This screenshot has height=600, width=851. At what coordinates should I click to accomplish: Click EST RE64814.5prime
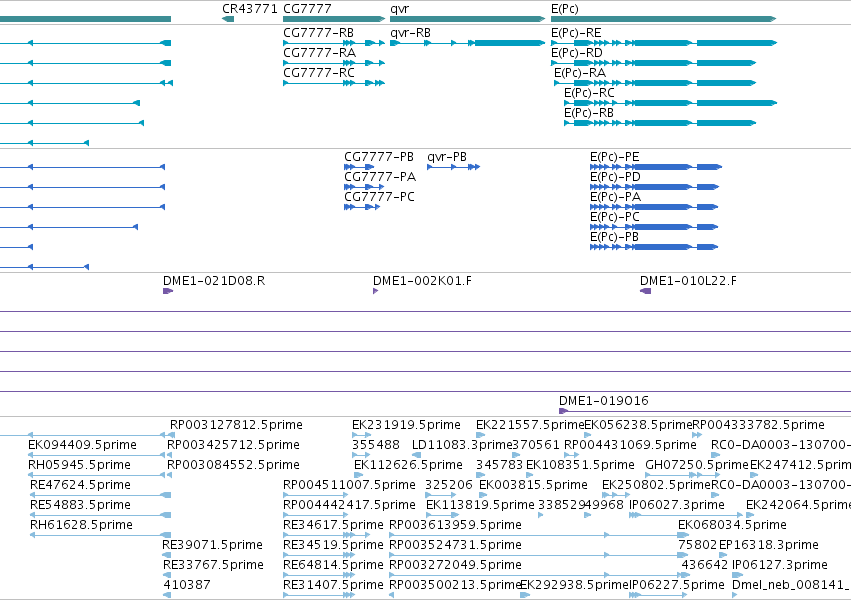[333, 565]
